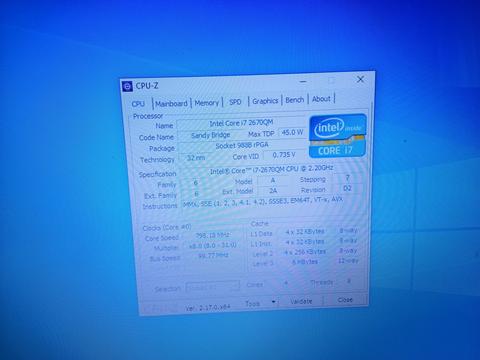
Task: Click the Stepping value 7
Action: (348, 178)
